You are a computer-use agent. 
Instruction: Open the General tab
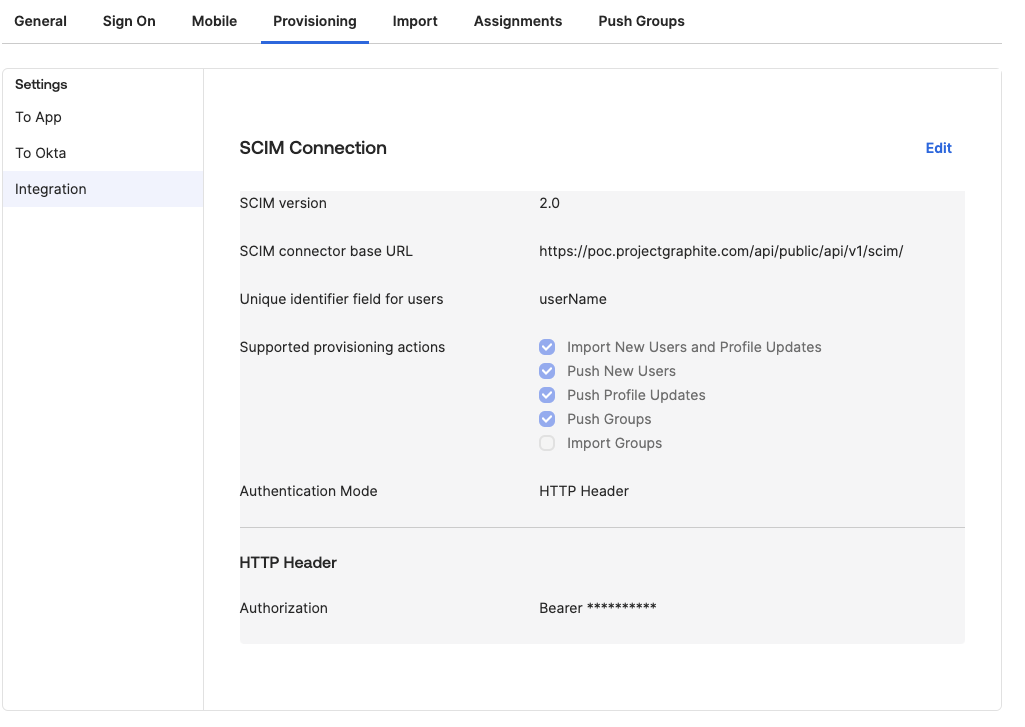[x=41, y=21]
